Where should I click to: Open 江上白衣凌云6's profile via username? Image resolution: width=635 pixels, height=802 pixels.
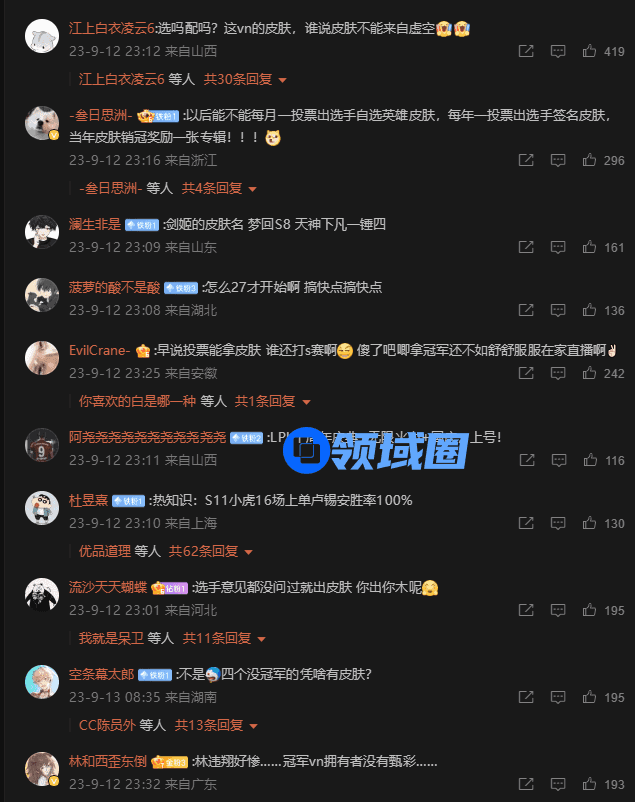[x=112, y=28]
